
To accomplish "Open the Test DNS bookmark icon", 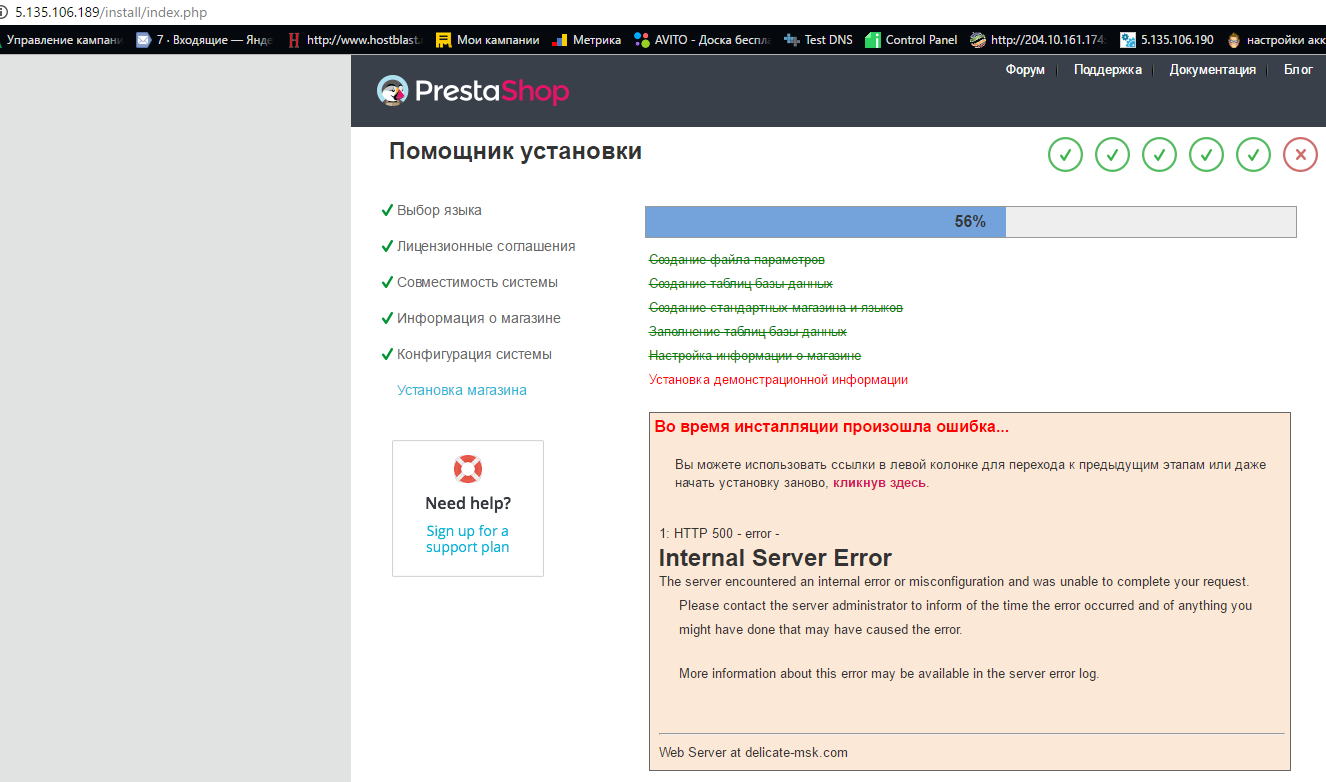I will pos(792,40).
